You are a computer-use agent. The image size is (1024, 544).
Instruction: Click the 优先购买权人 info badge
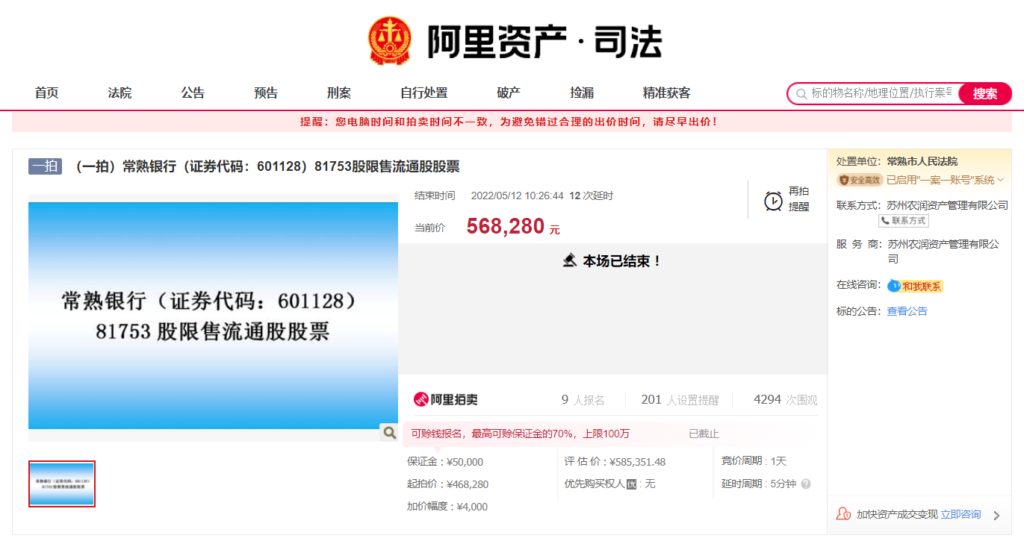631,484
